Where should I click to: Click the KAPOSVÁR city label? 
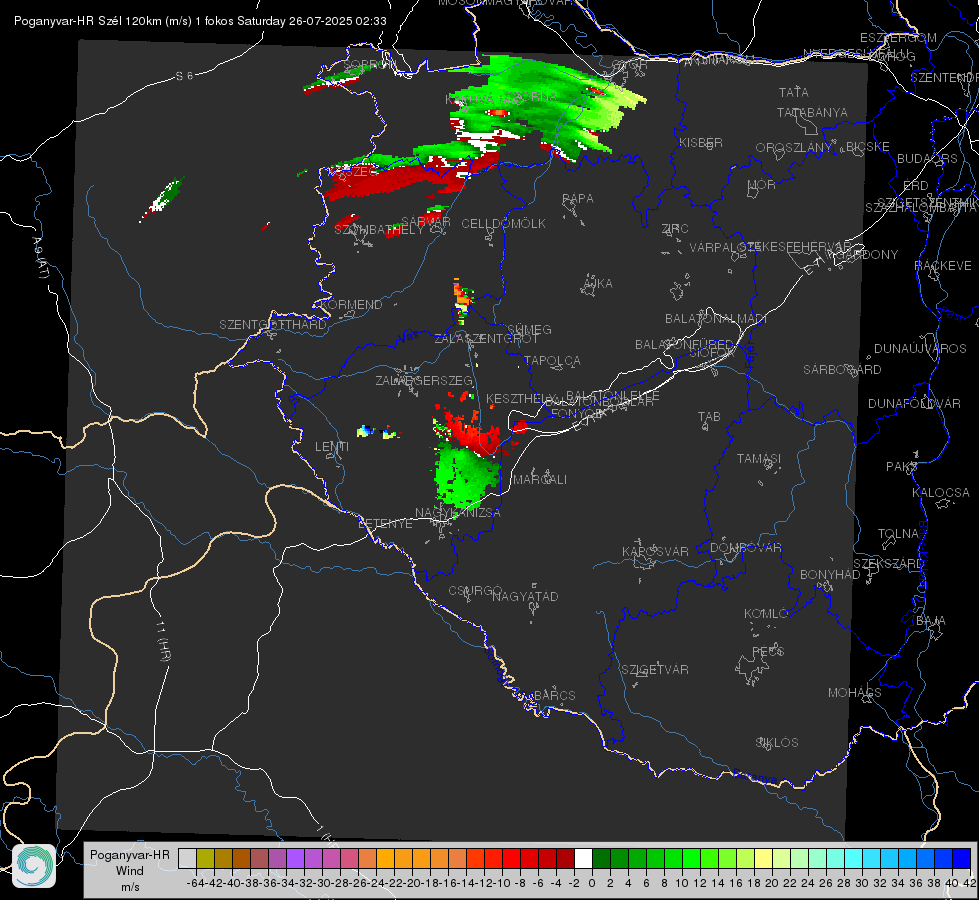point(655,551)
